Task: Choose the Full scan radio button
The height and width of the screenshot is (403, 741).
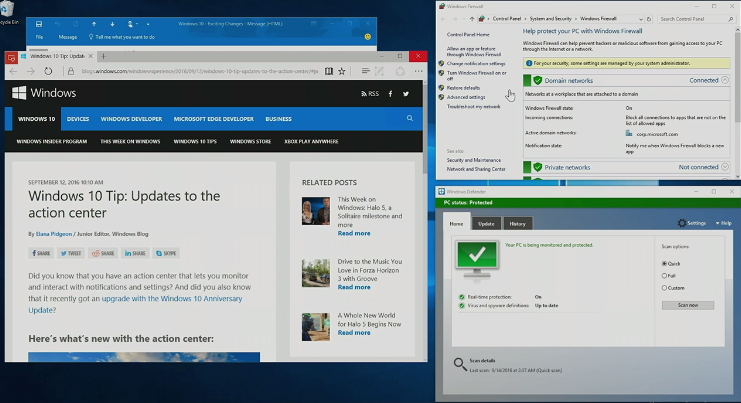Action: 664,276
